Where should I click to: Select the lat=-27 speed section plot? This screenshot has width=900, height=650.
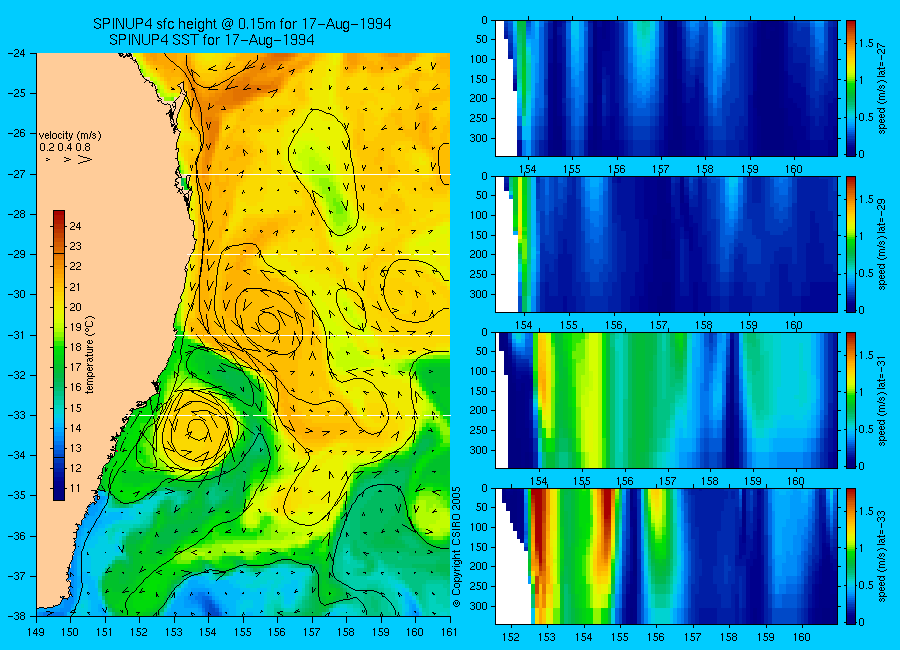[666, 88]
